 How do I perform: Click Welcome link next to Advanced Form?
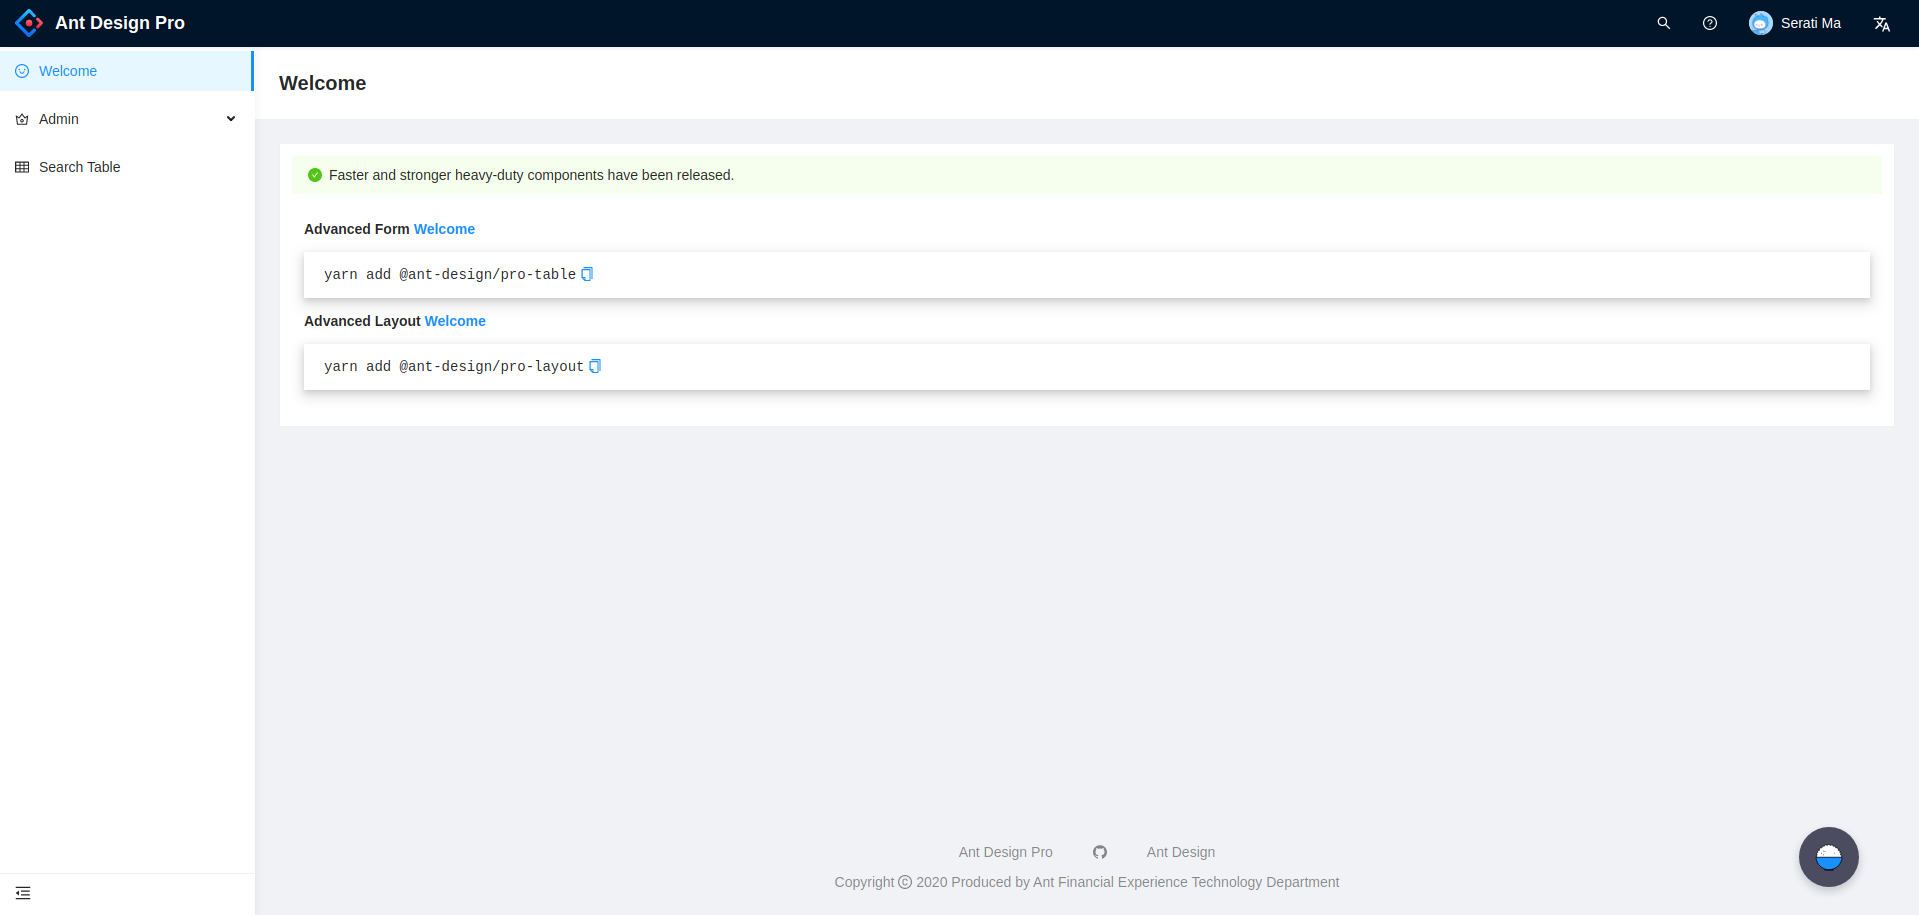click(444, 229)
